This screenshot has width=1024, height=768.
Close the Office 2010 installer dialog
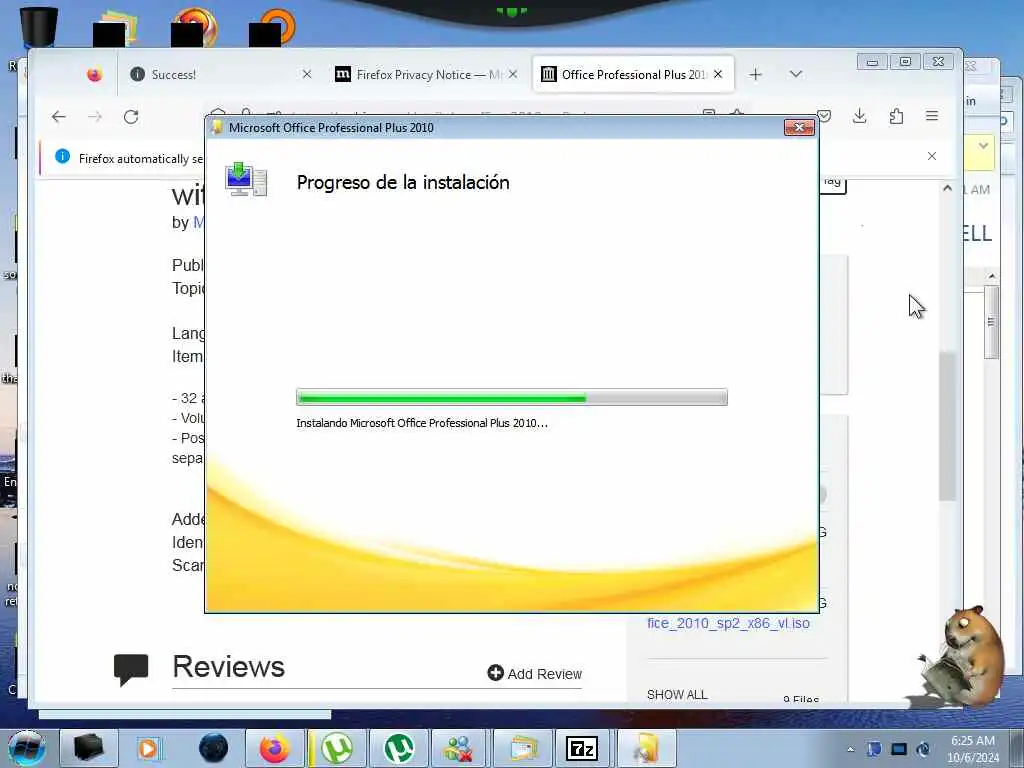(799, 127)
